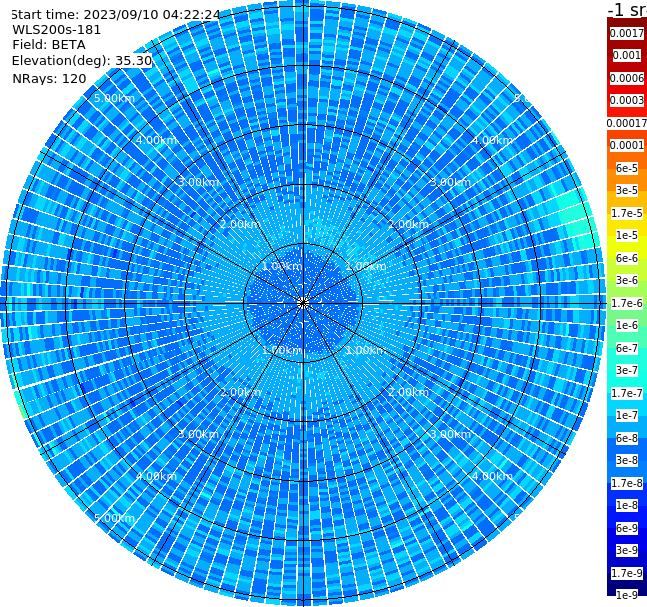647x607 pixels.
Task: Pick the 0.0003 colorbar label
Action: (x=627, y=100)
